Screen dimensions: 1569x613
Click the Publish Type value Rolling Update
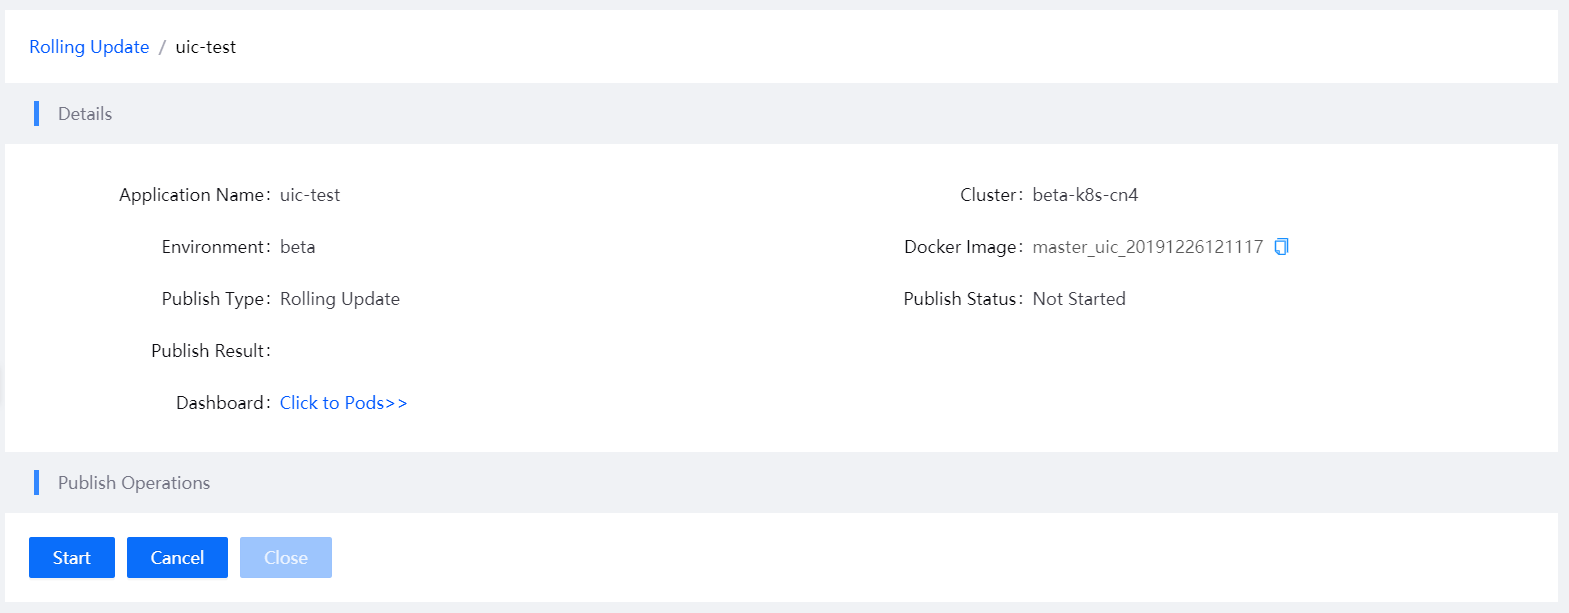pos(340,299)
